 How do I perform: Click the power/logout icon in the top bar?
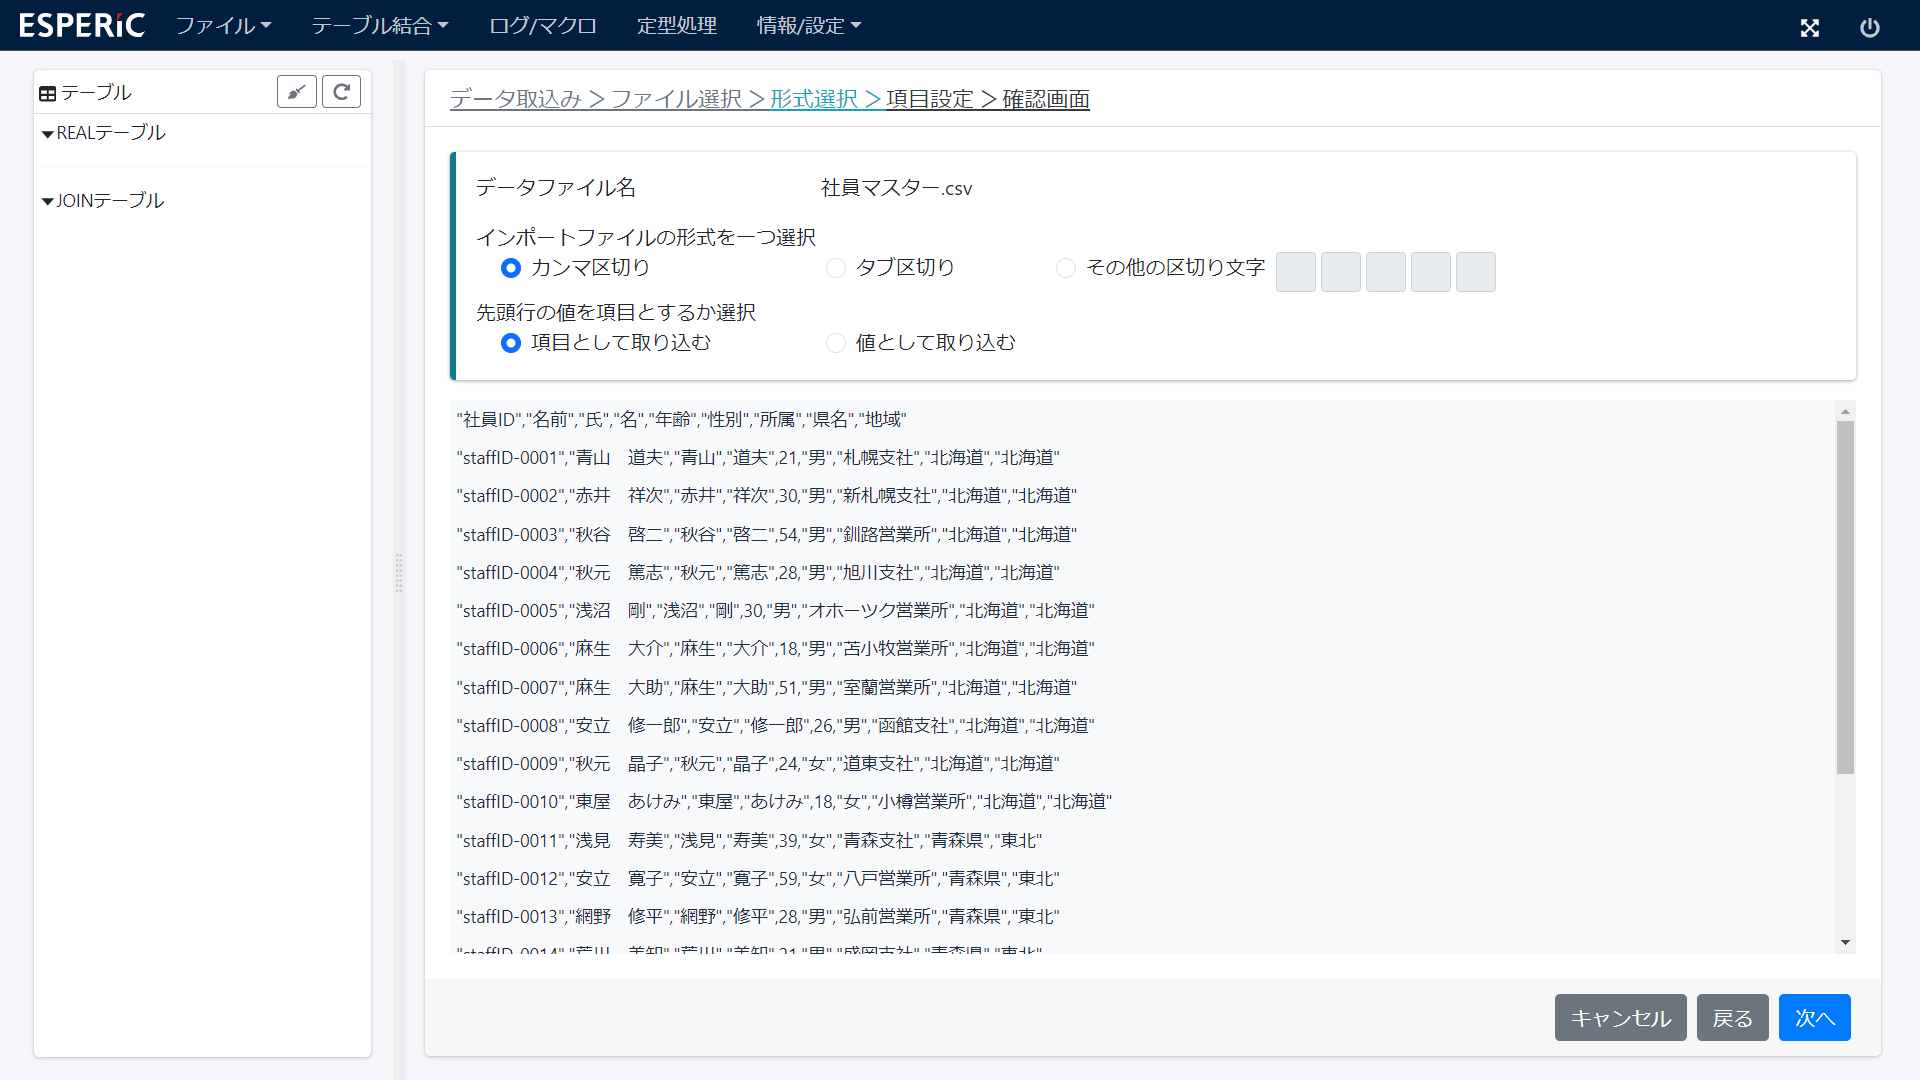tap(1871, 28)
